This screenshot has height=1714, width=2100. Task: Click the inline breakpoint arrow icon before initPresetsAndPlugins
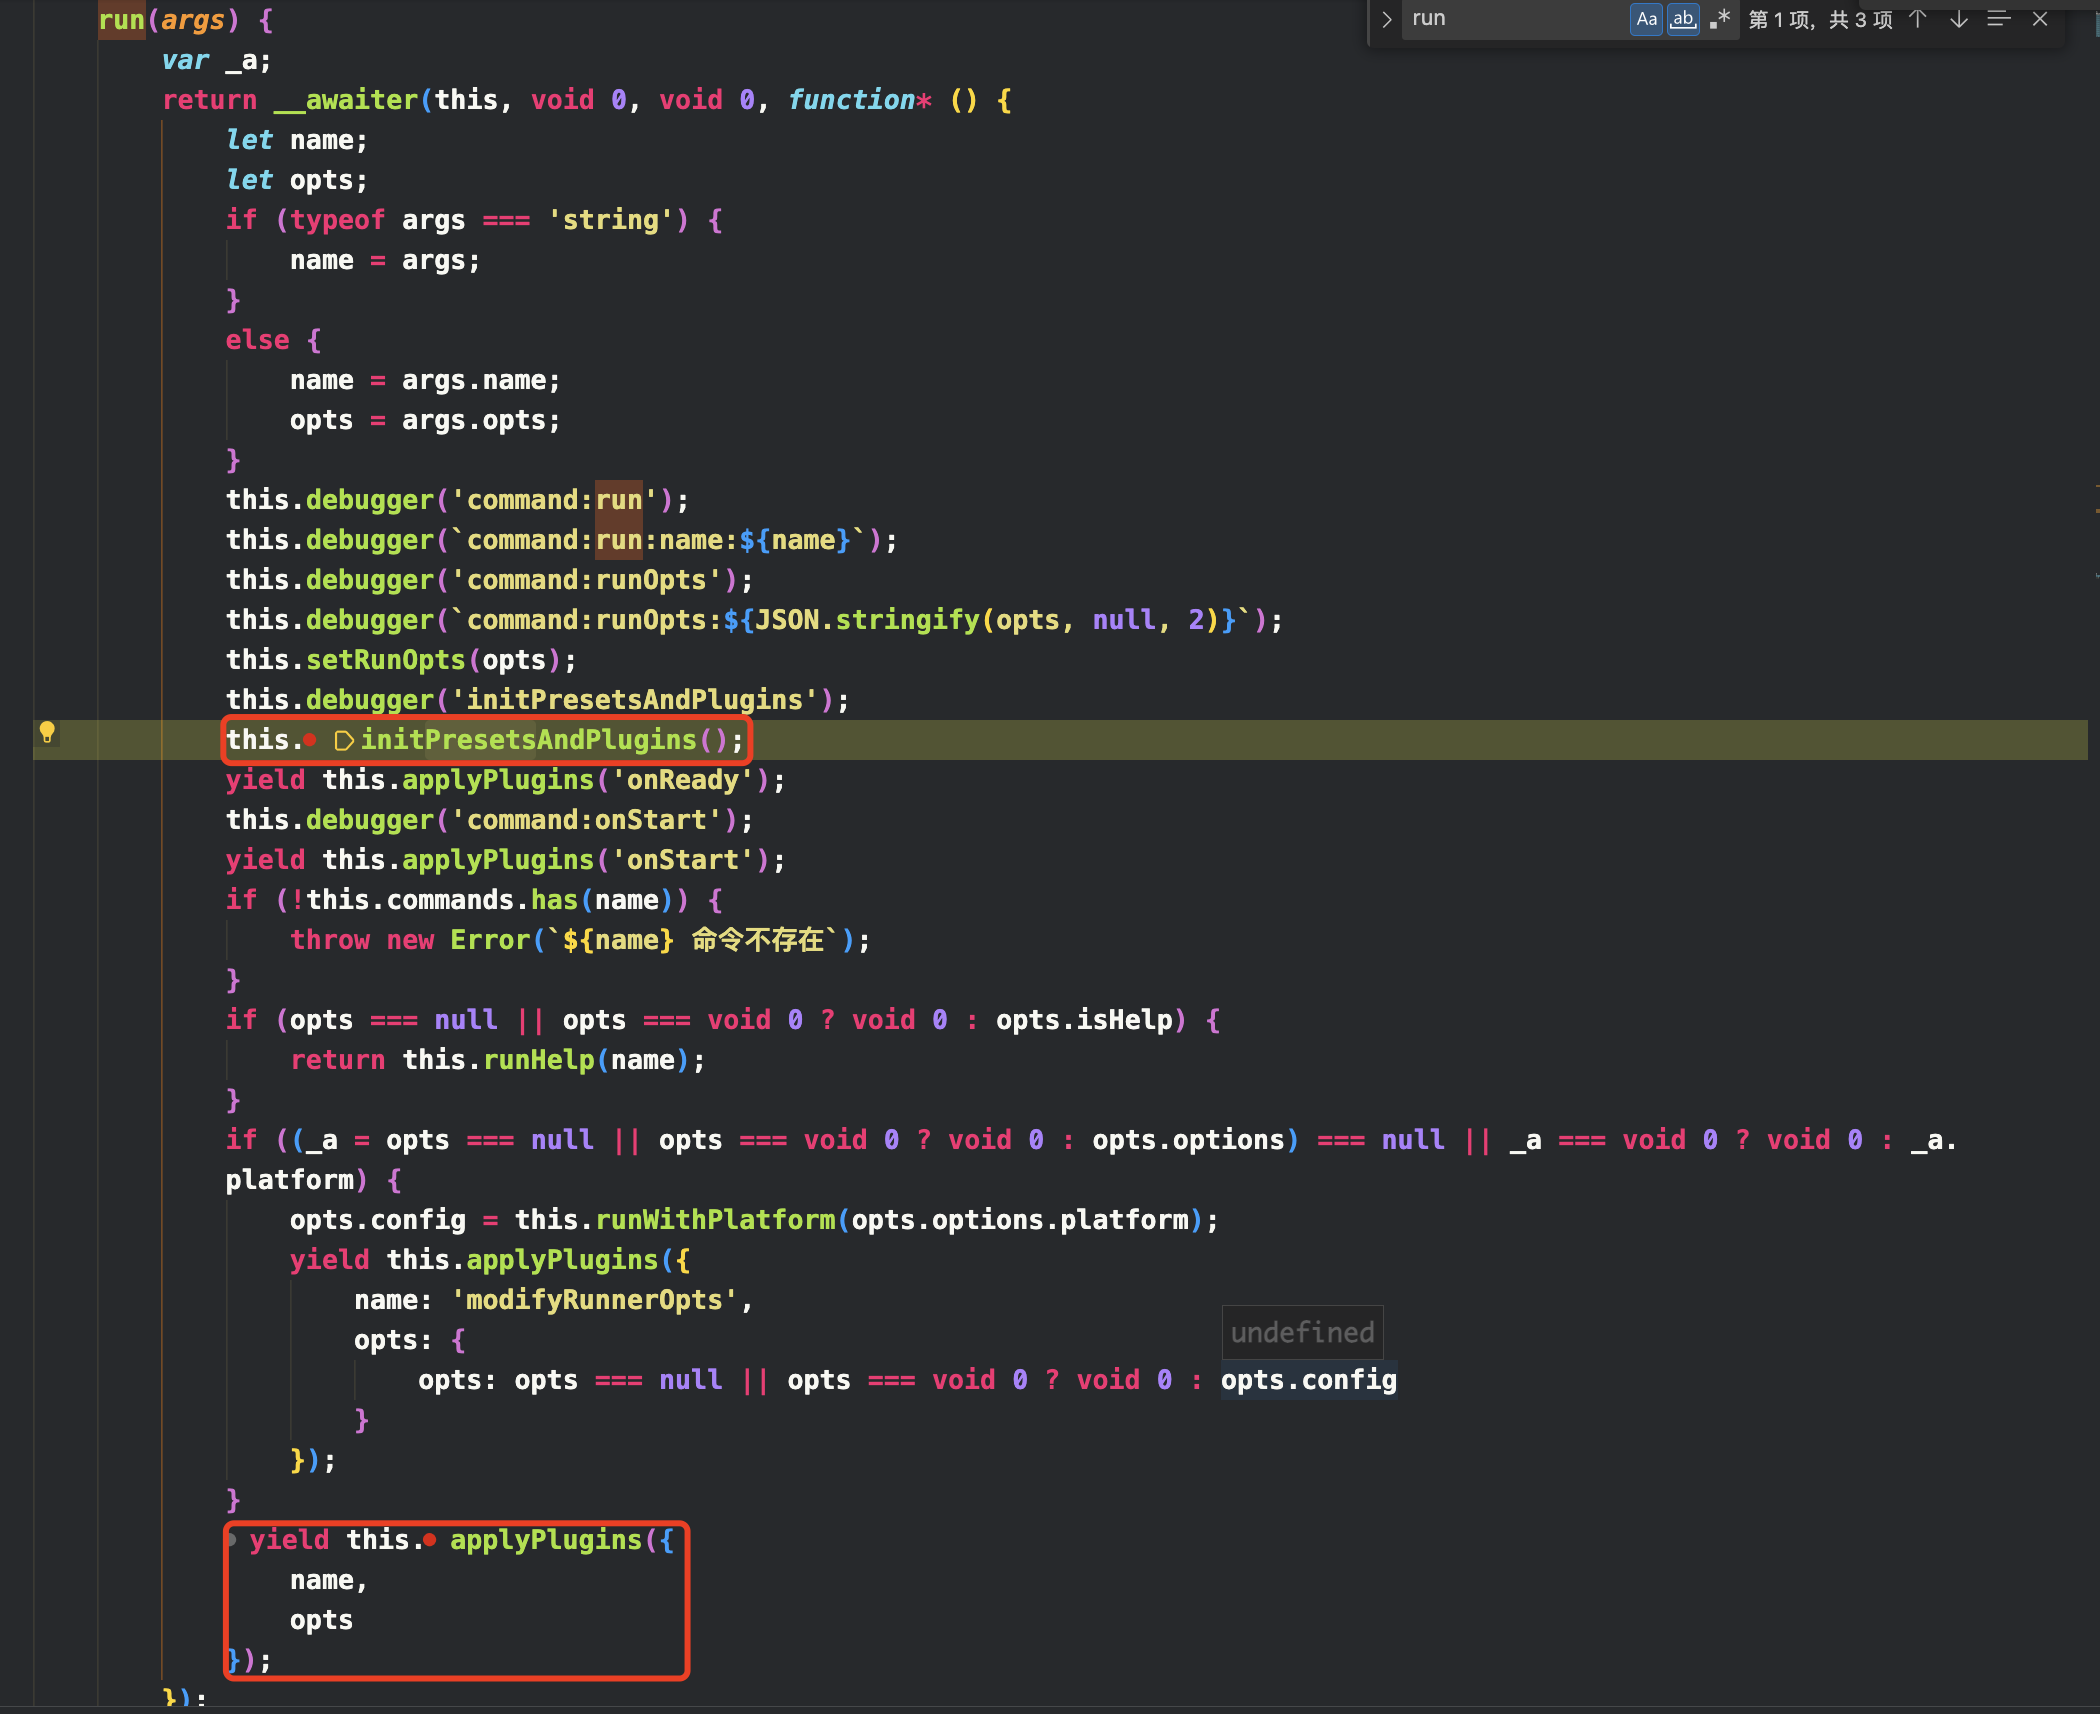[343, 741]
